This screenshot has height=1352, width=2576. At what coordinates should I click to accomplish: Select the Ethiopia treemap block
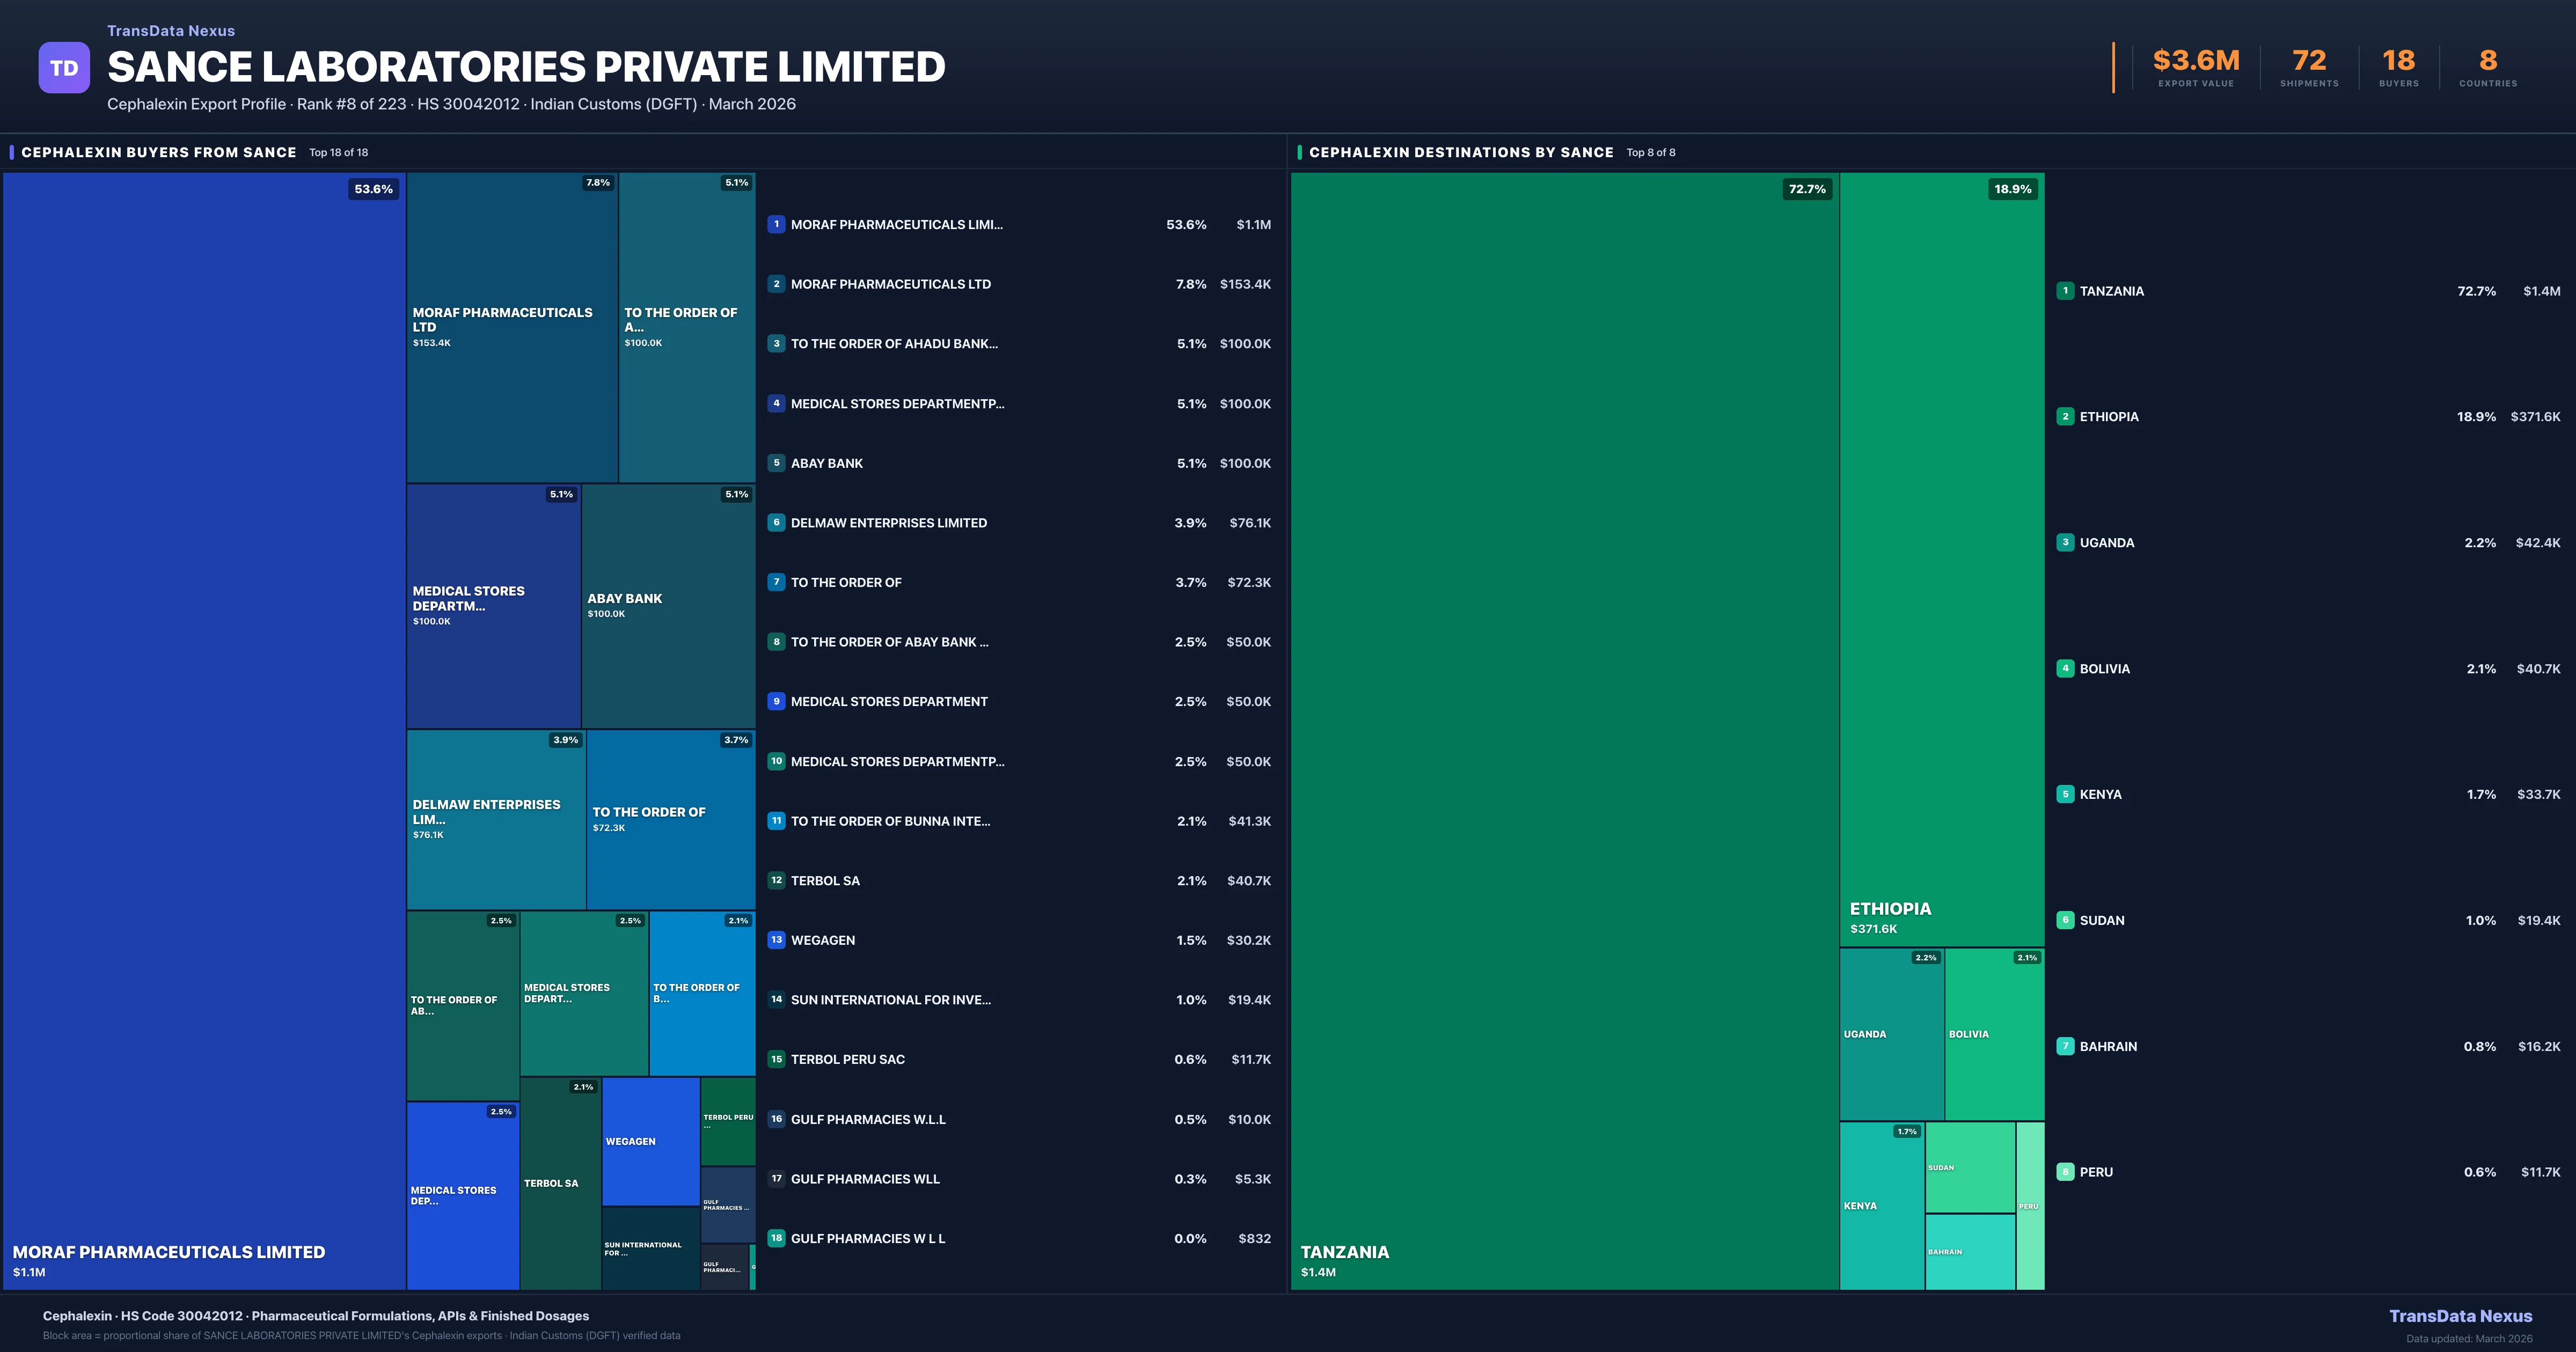click(1941, 560)
